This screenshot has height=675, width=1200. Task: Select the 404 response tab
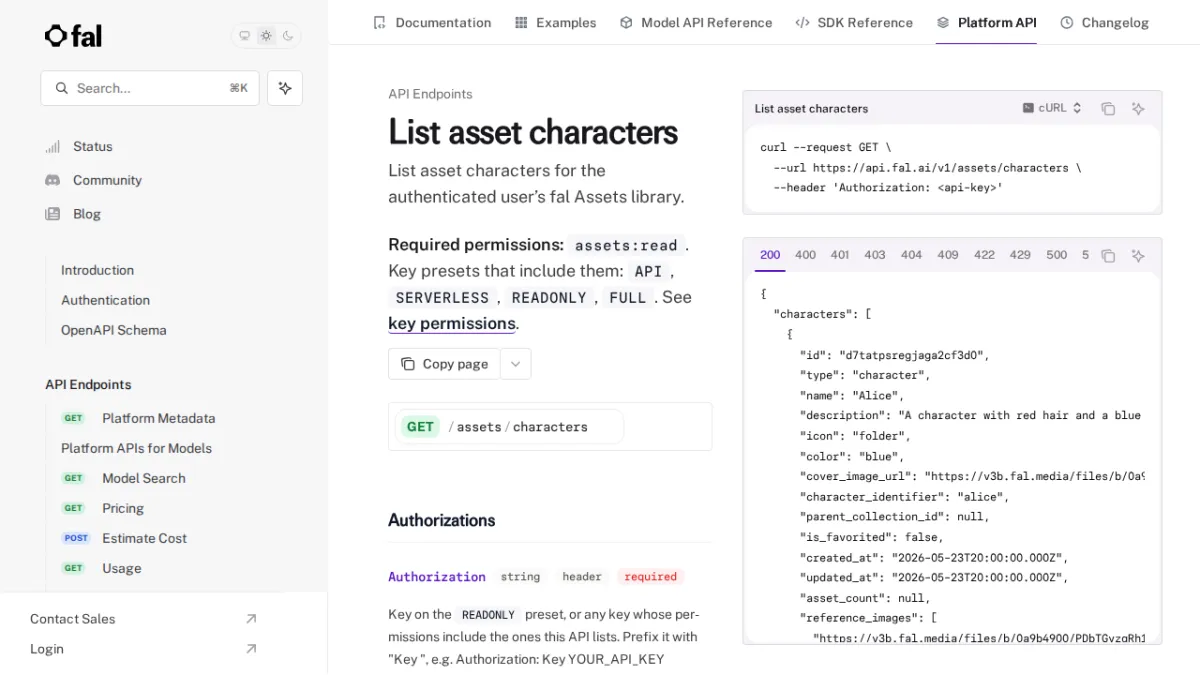tap(911, 255)
